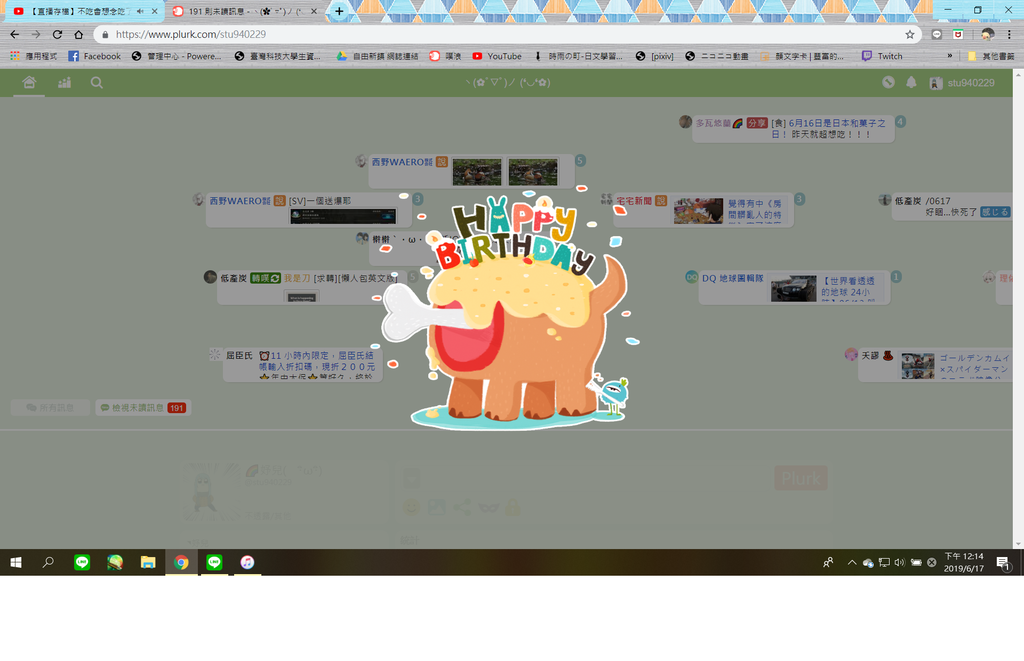This screenshot has height=661, width=1024.
Task: Open the Plurk notifications bell icon
Action: pos(911,82)
